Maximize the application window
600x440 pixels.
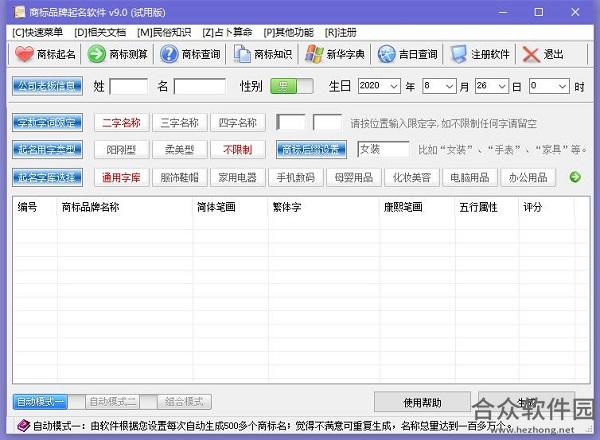pyautogui.click(x=539, y=12)
